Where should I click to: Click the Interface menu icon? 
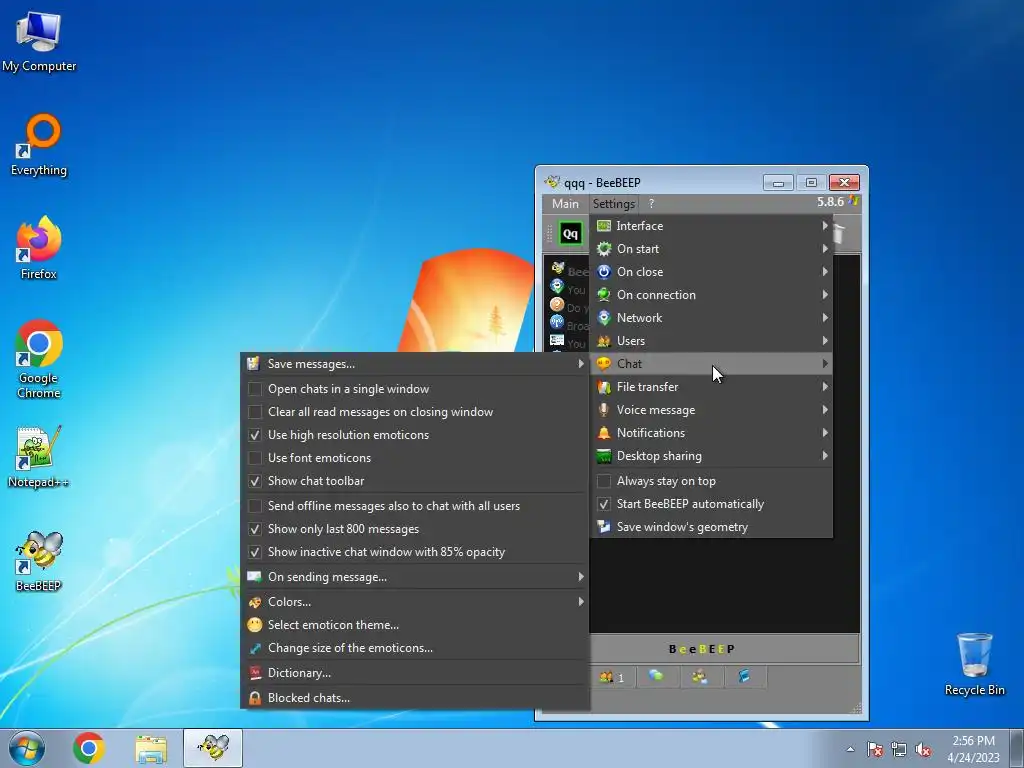(x=604, y=226)
